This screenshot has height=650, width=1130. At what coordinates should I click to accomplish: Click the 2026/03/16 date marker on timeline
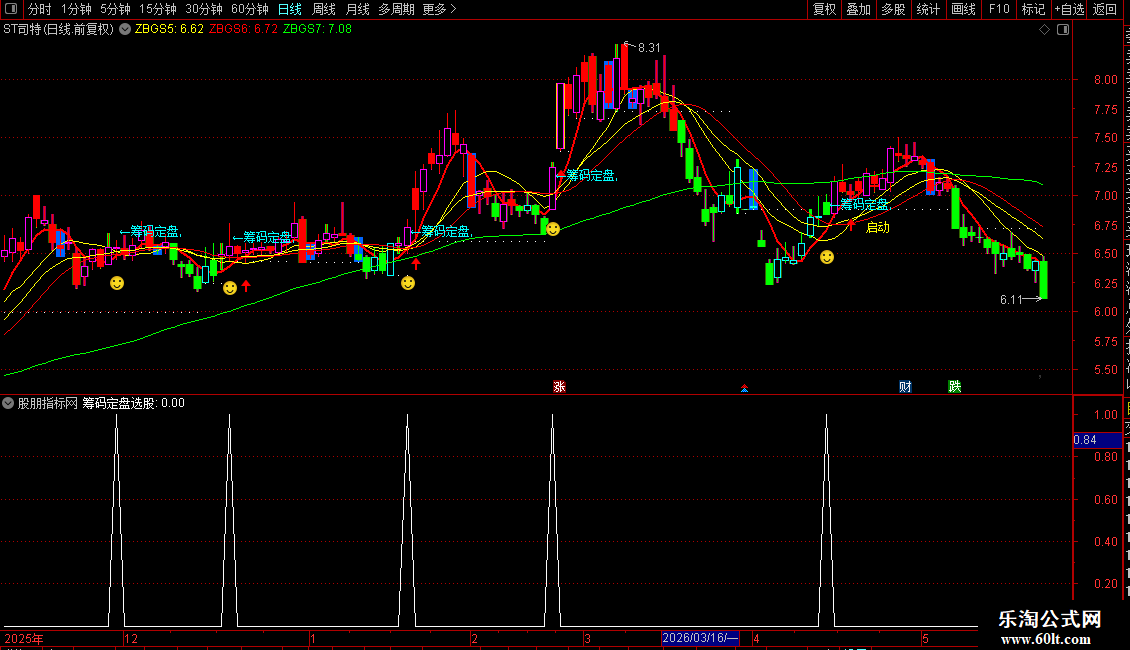click(x=700, y=638)
